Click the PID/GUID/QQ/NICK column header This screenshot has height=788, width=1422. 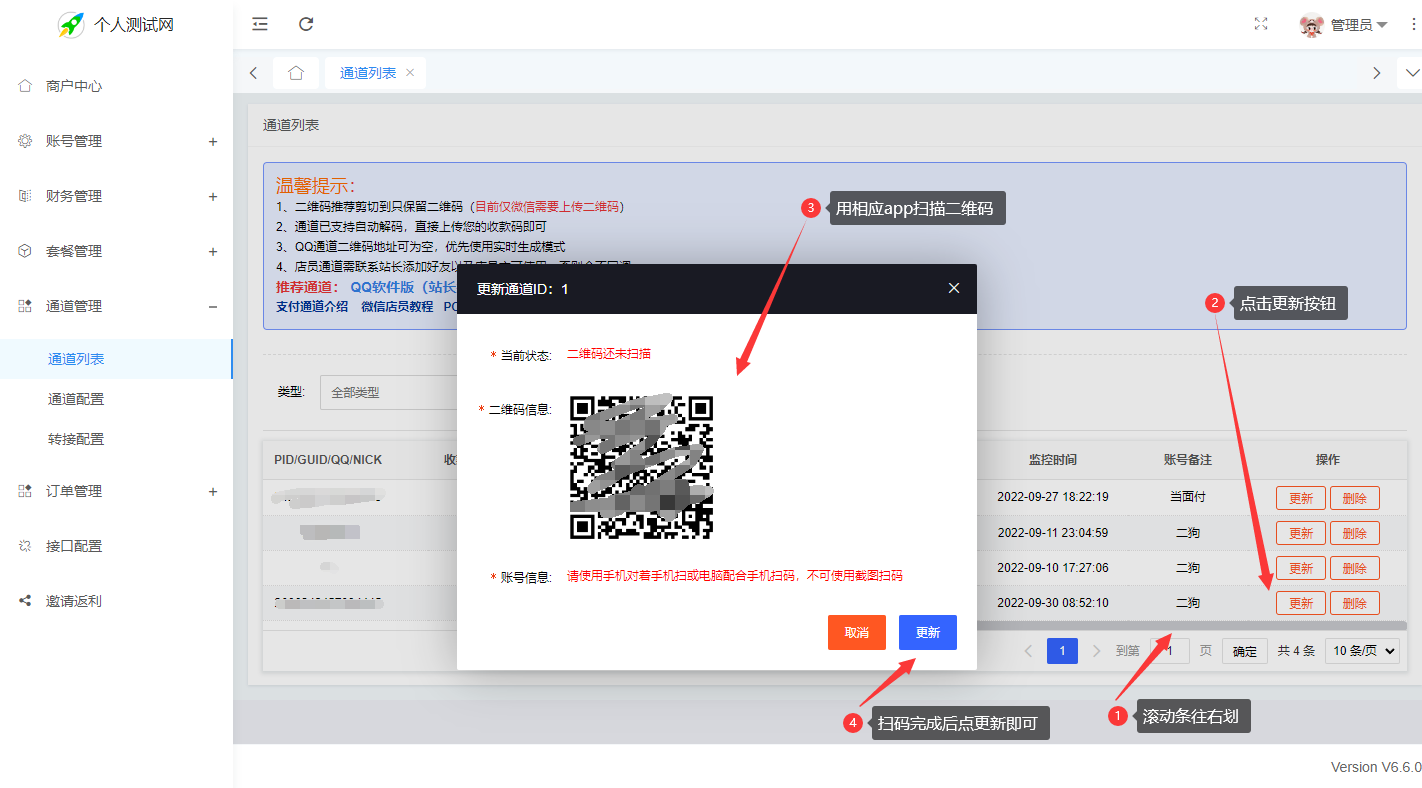(328, 460)
